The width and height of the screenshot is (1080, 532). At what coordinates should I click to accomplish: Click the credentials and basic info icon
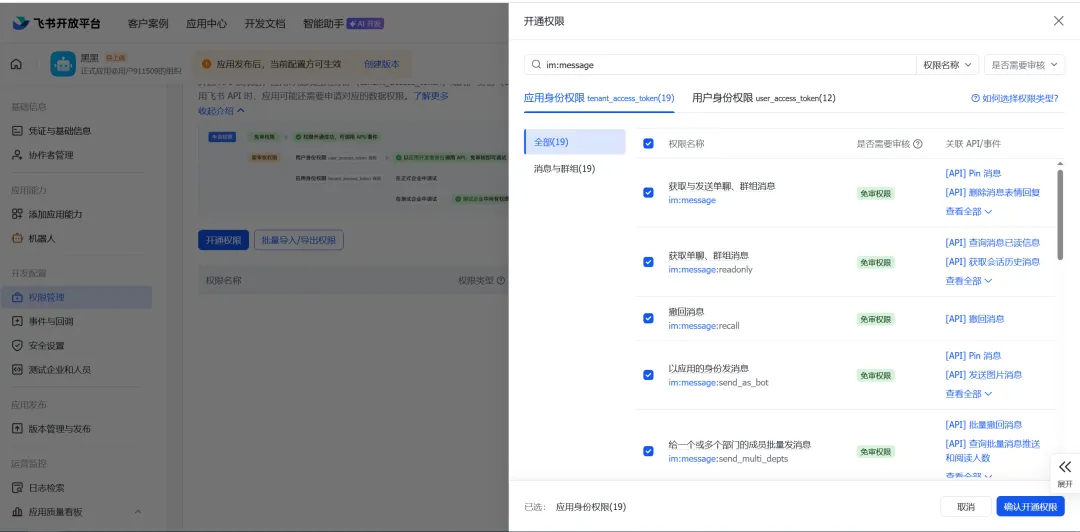pyautogui.click(x=17, y=130)
